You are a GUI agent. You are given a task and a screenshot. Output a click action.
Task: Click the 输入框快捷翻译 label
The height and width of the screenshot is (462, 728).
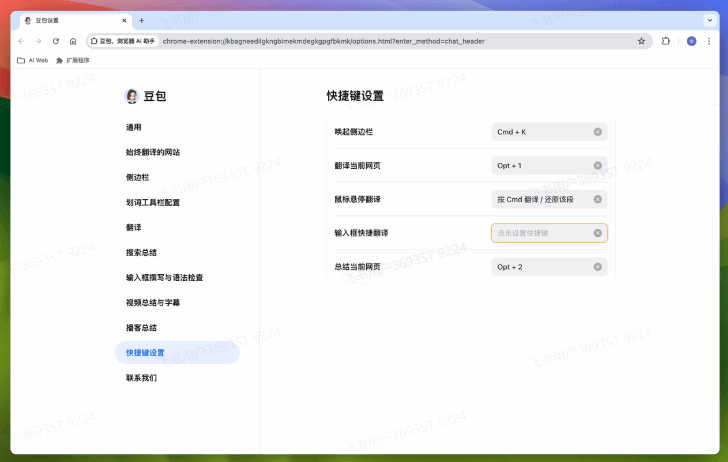point(361,233)
